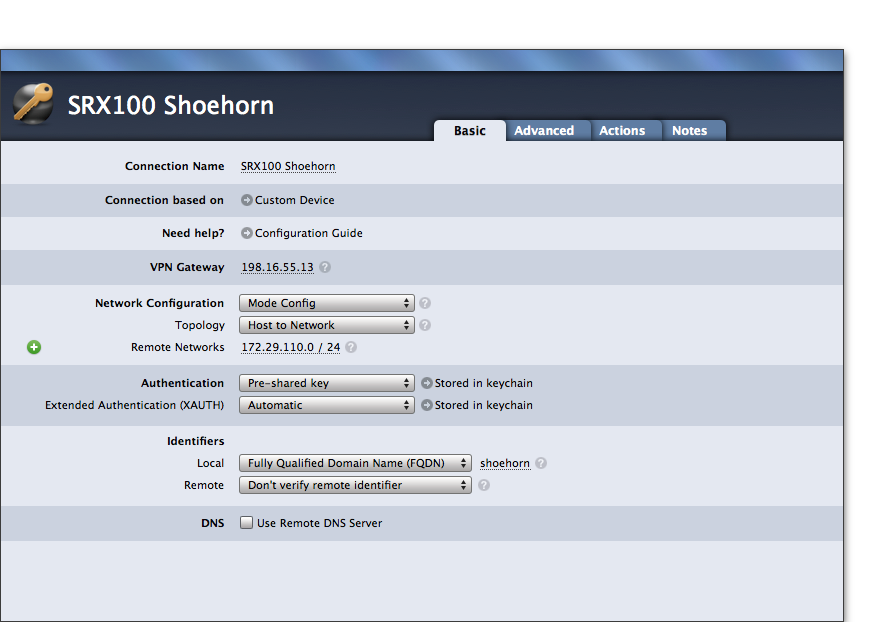Click help icon next to shoehorn identifier
This screenshot has height=622, width=884.
pos(541,463)
